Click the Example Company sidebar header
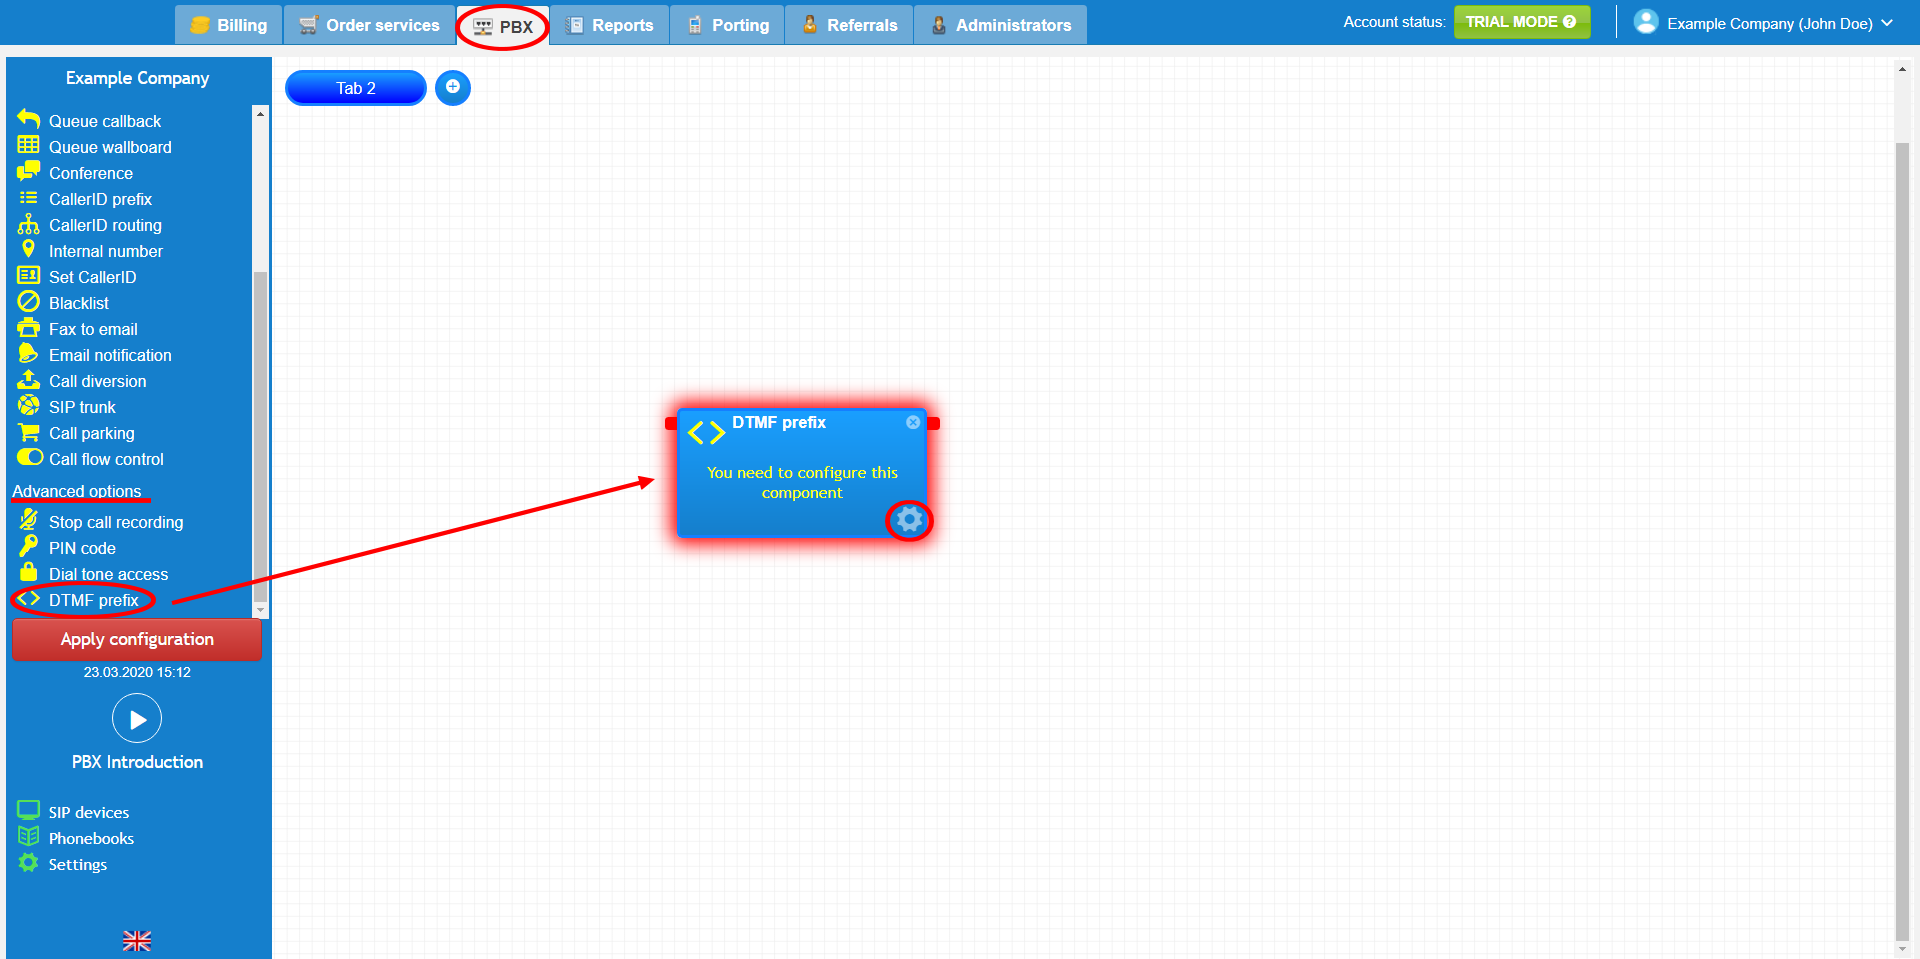1920x959 pixels. pos(137,78)
